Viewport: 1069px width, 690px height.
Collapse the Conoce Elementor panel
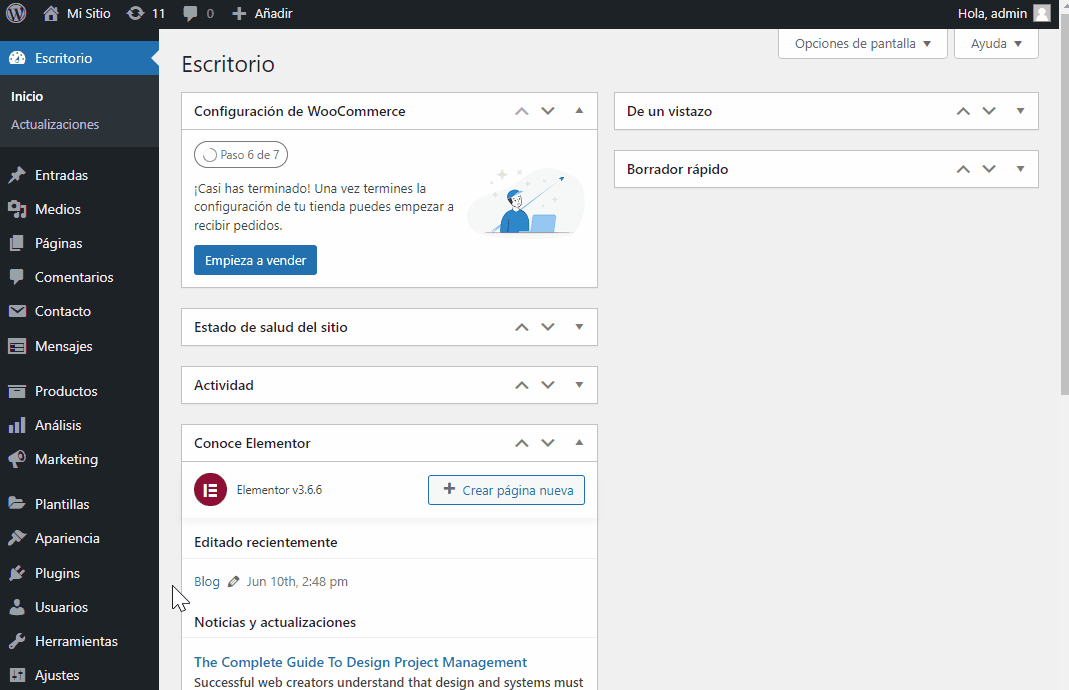[579, 442]
